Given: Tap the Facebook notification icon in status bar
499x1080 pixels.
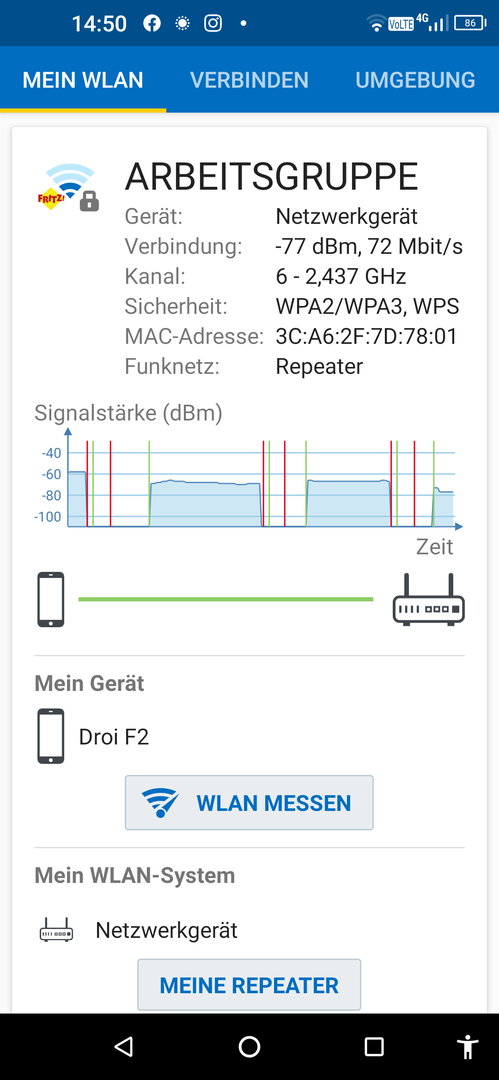Looking at the screenshot, I should point(152,23).
